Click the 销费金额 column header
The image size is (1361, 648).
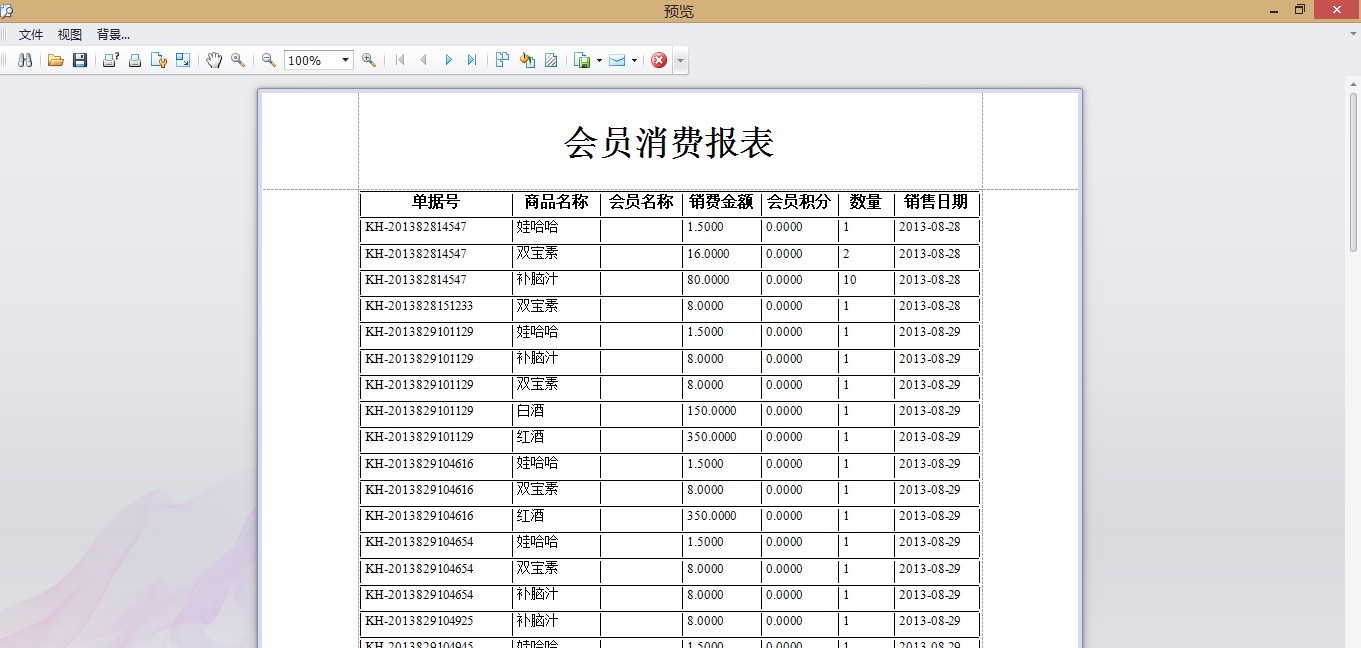pos(721,202)
